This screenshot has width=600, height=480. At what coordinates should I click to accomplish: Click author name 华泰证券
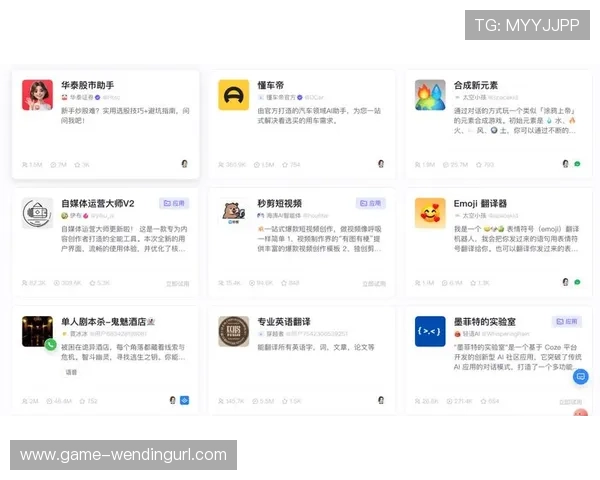pyautogui.click(x=82, y=98)
